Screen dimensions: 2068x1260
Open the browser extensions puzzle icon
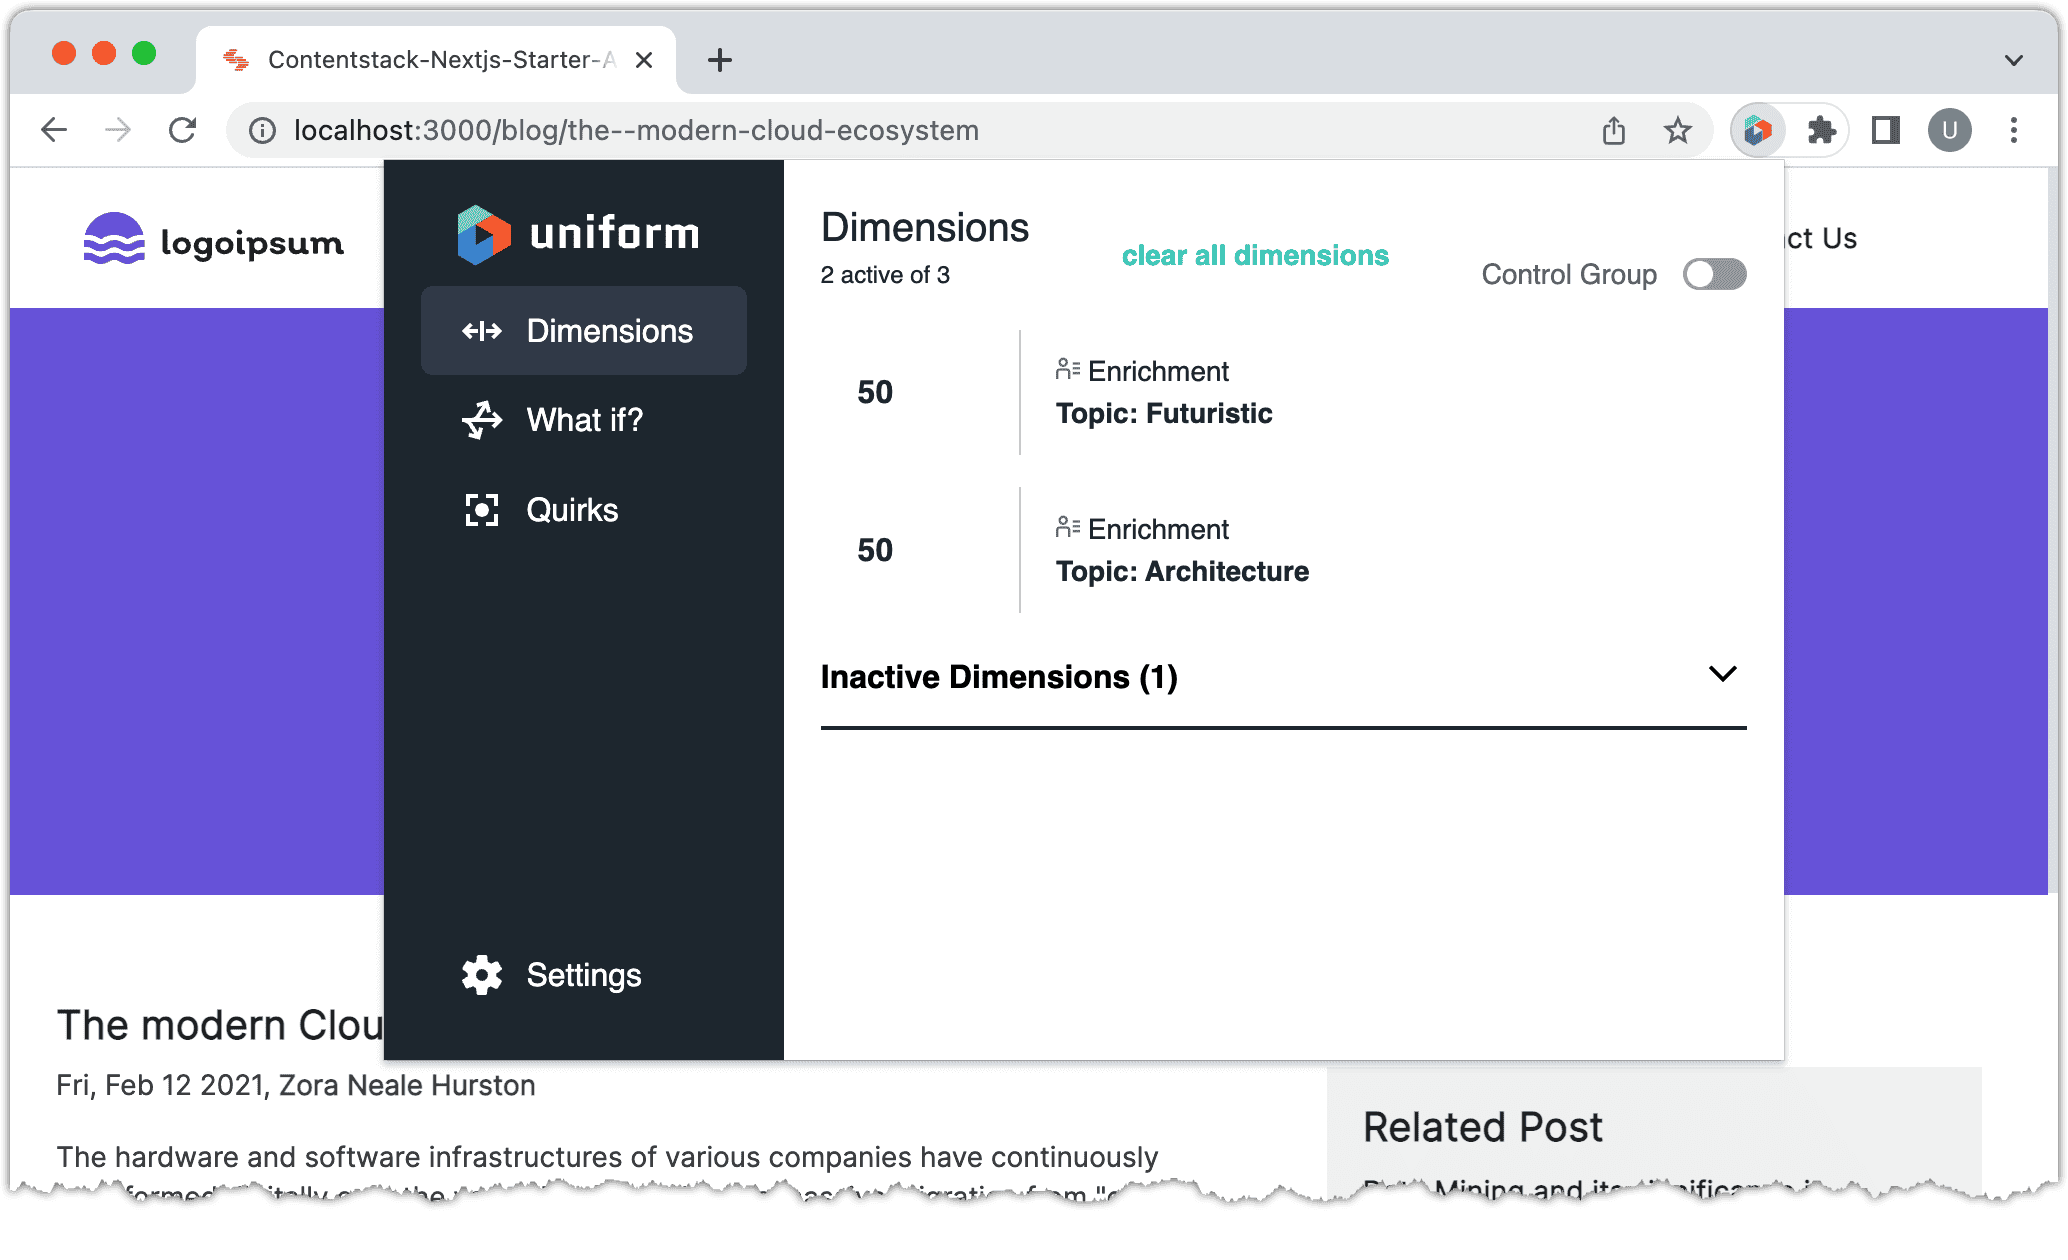tap(1822, 130)
